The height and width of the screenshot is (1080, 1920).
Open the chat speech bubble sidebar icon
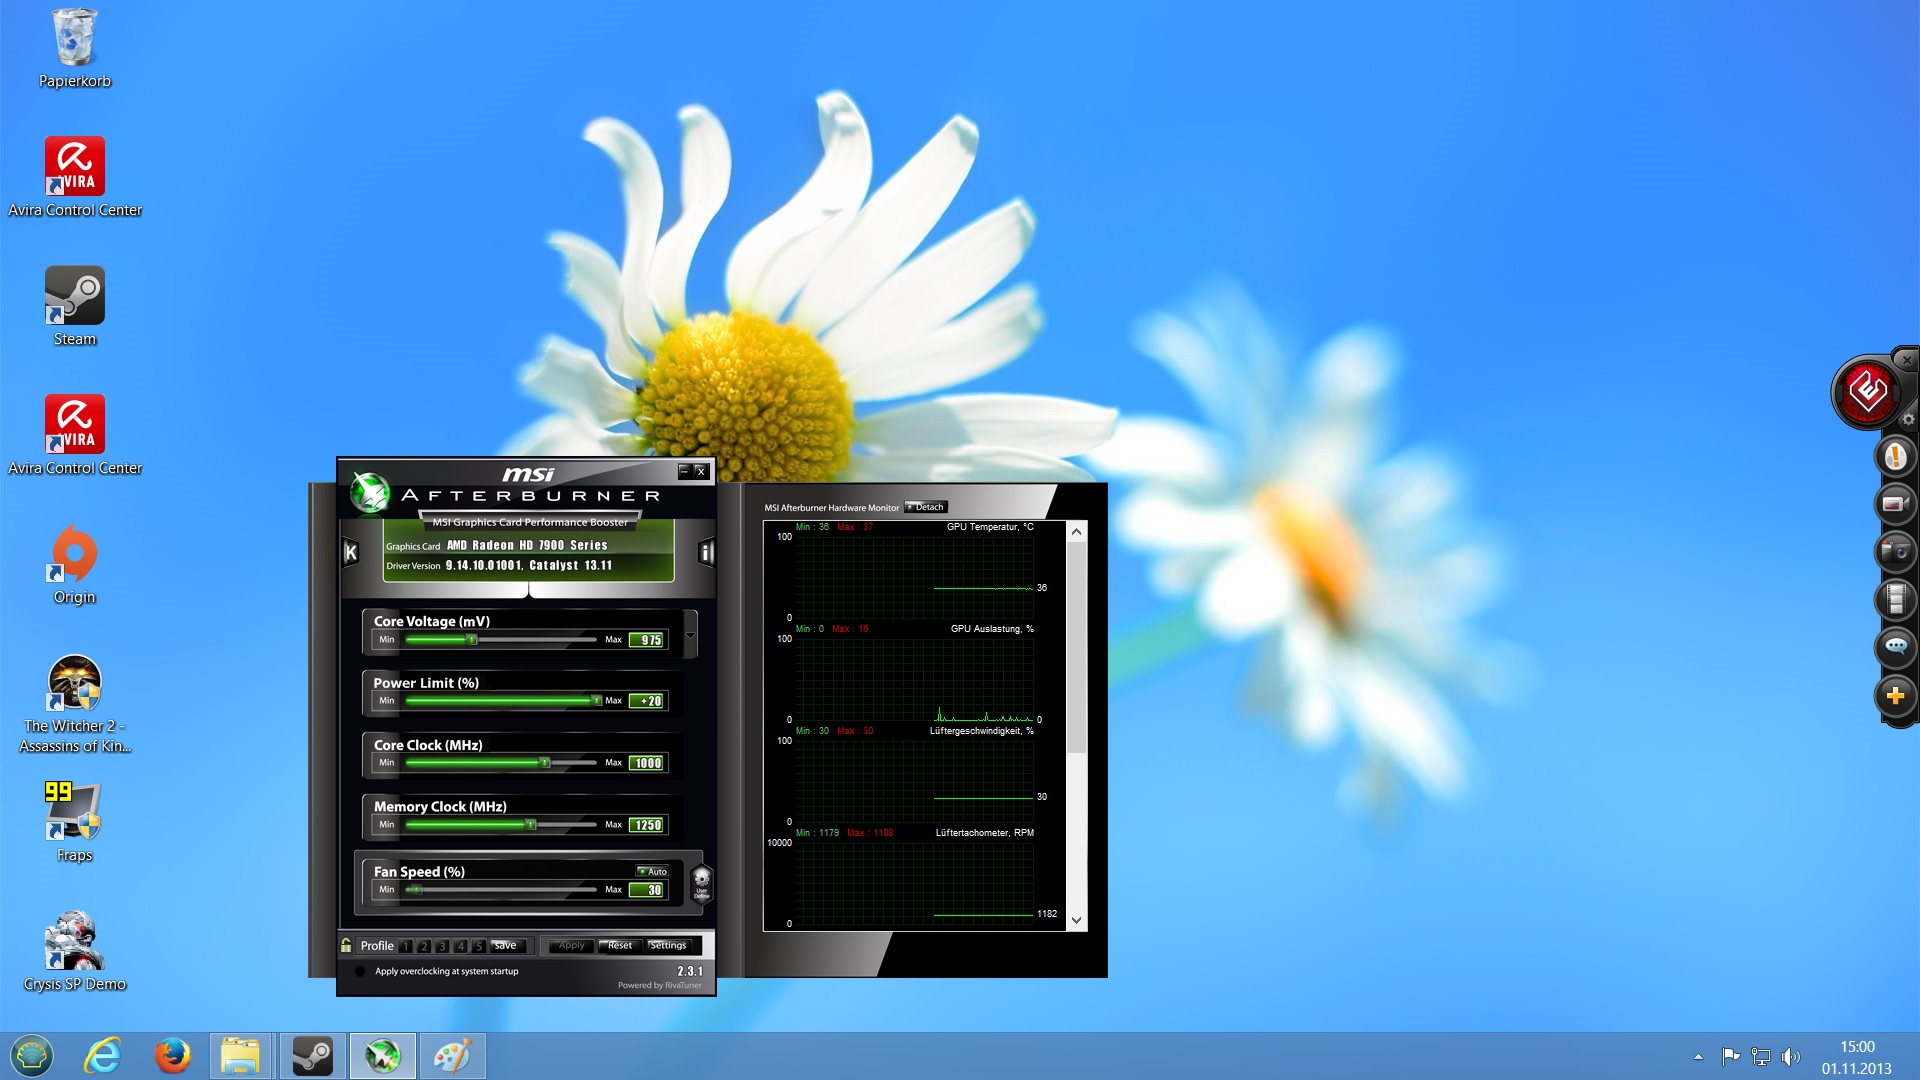pyautogui.click(x=1895, y=646)
